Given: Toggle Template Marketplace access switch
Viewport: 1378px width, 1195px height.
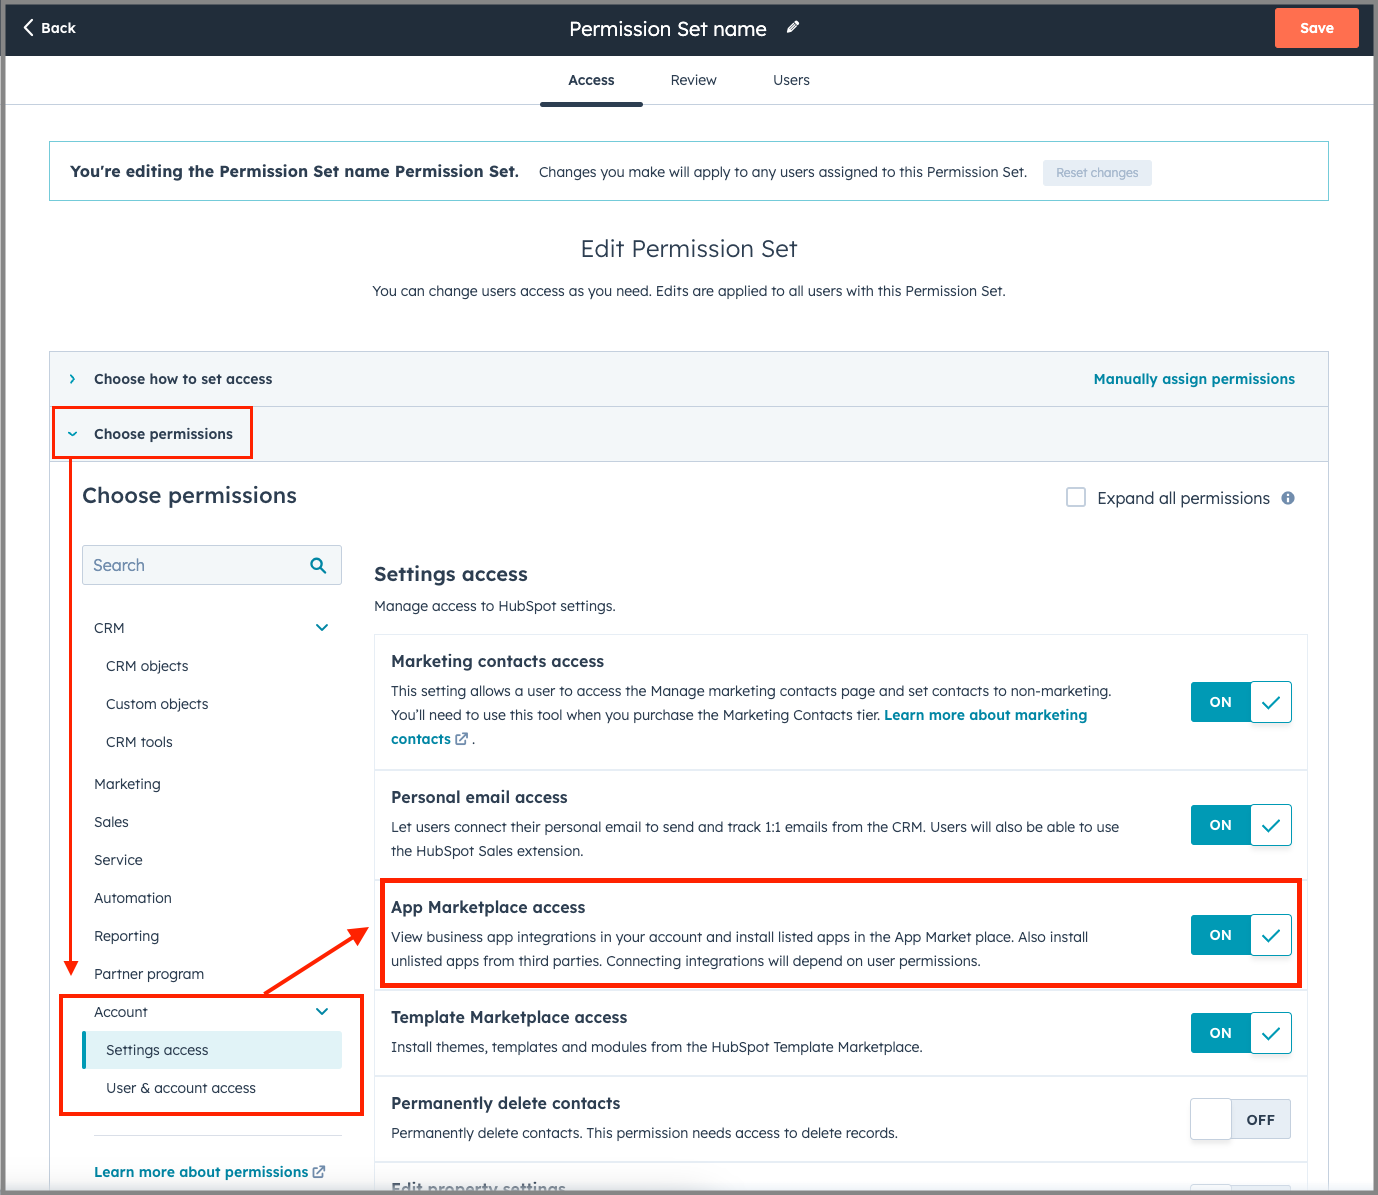Looking at the screenshot, I should click(x=1241, y=1033).
